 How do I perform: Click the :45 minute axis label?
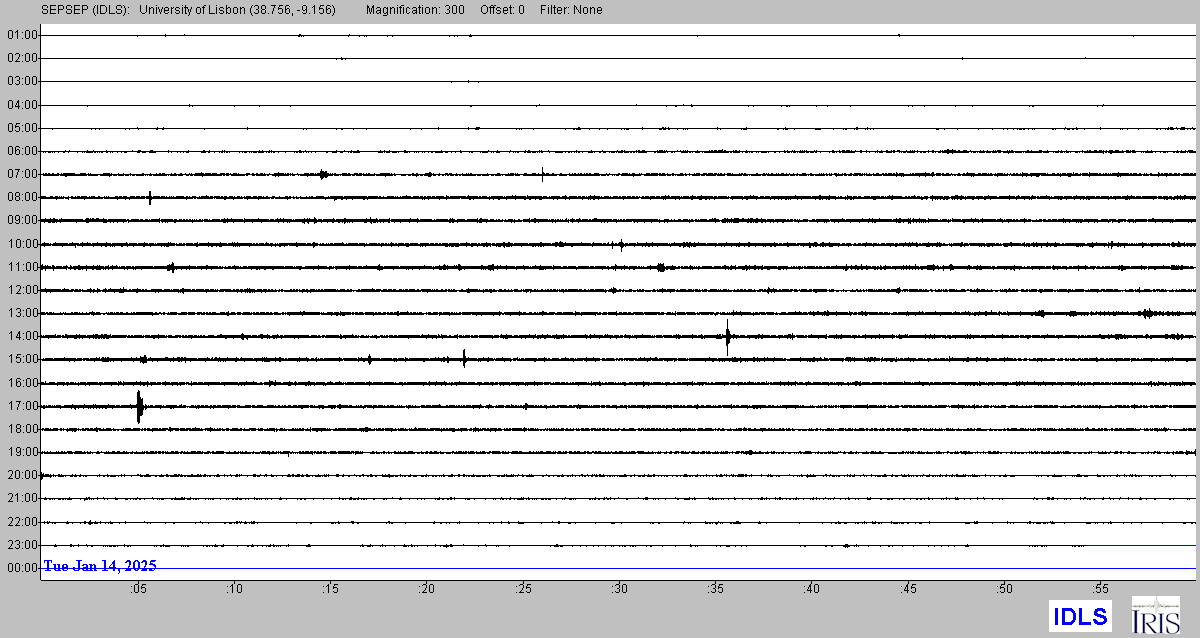point(908,589)
